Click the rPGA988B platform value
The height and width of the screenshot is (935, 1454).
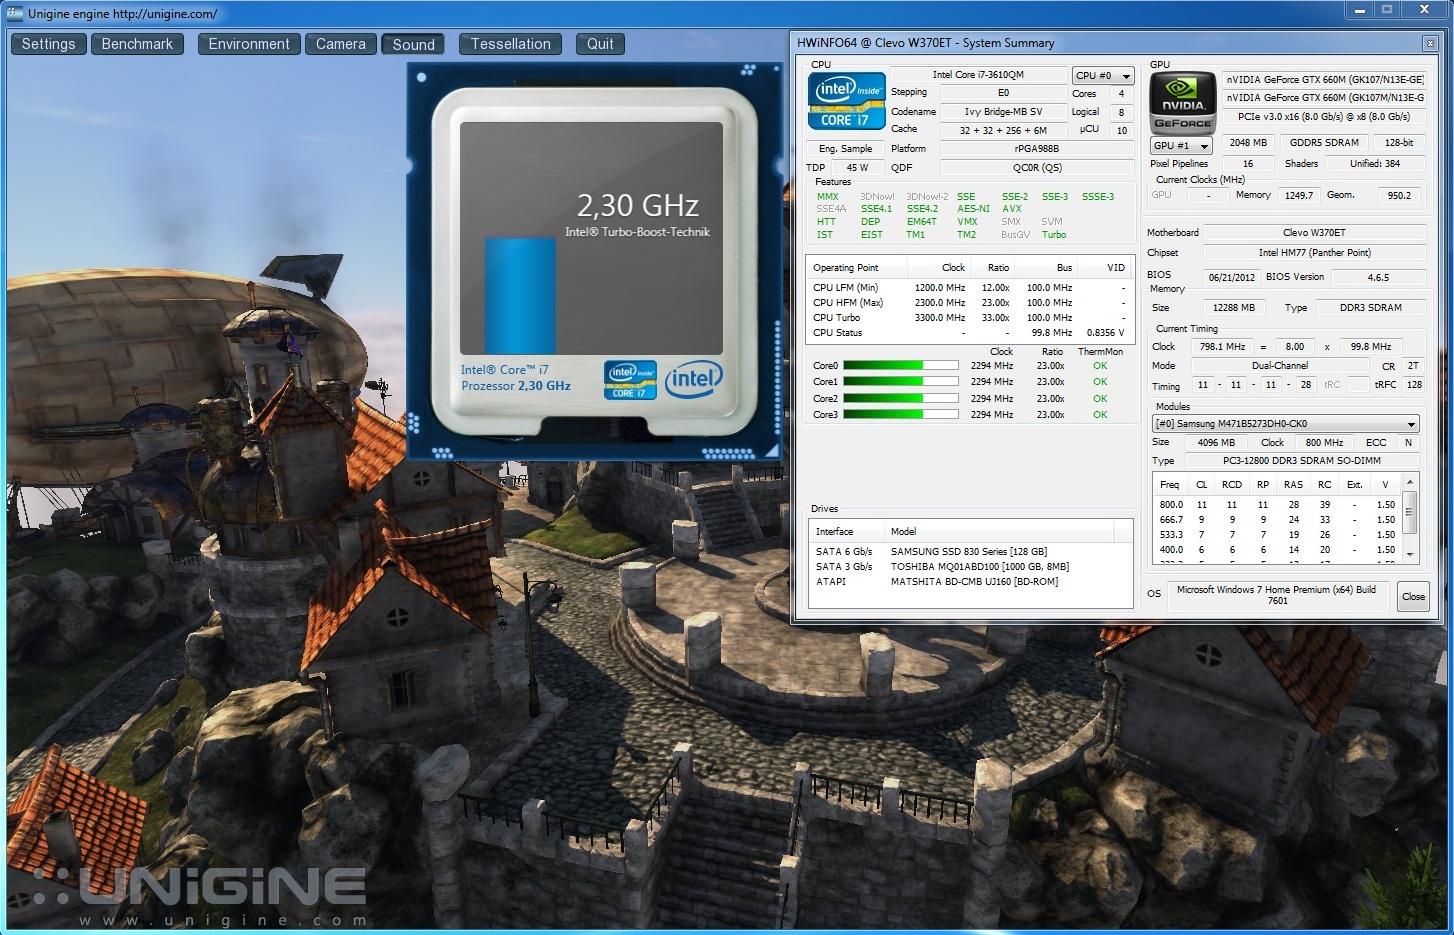click(x=1036, y=149)
